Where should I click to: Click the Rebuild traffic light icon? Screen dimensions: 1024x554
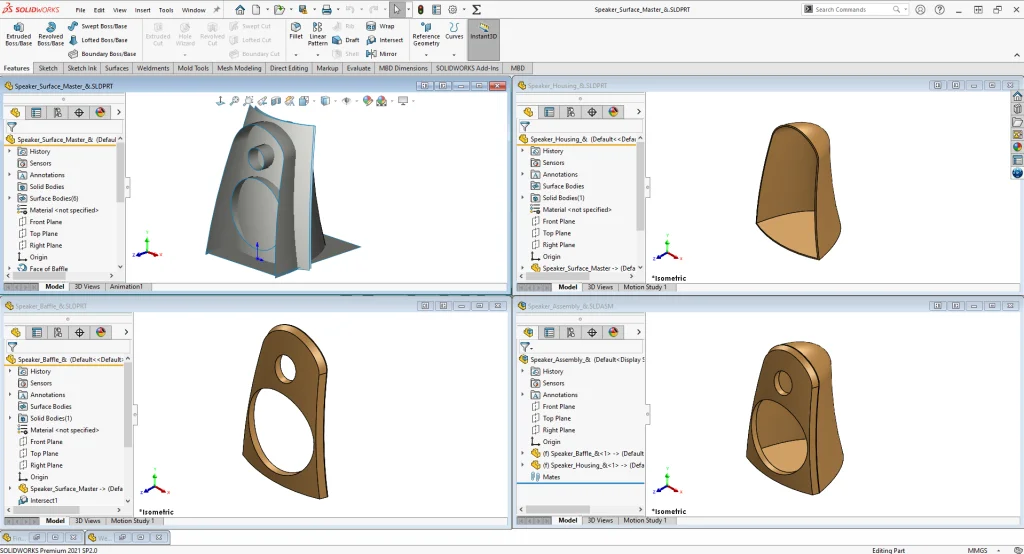[x=420, y=9]
